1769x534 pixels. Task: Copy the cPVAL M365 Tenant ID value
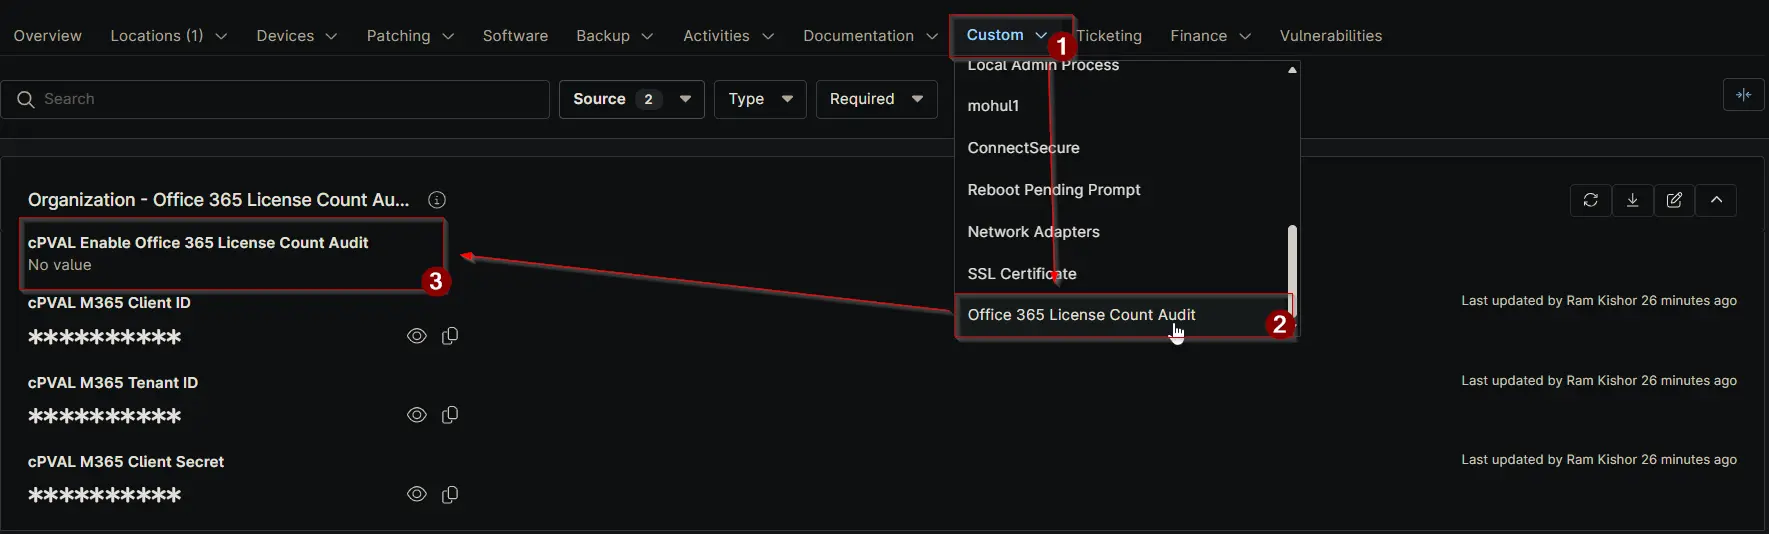[x=450, y=415]
